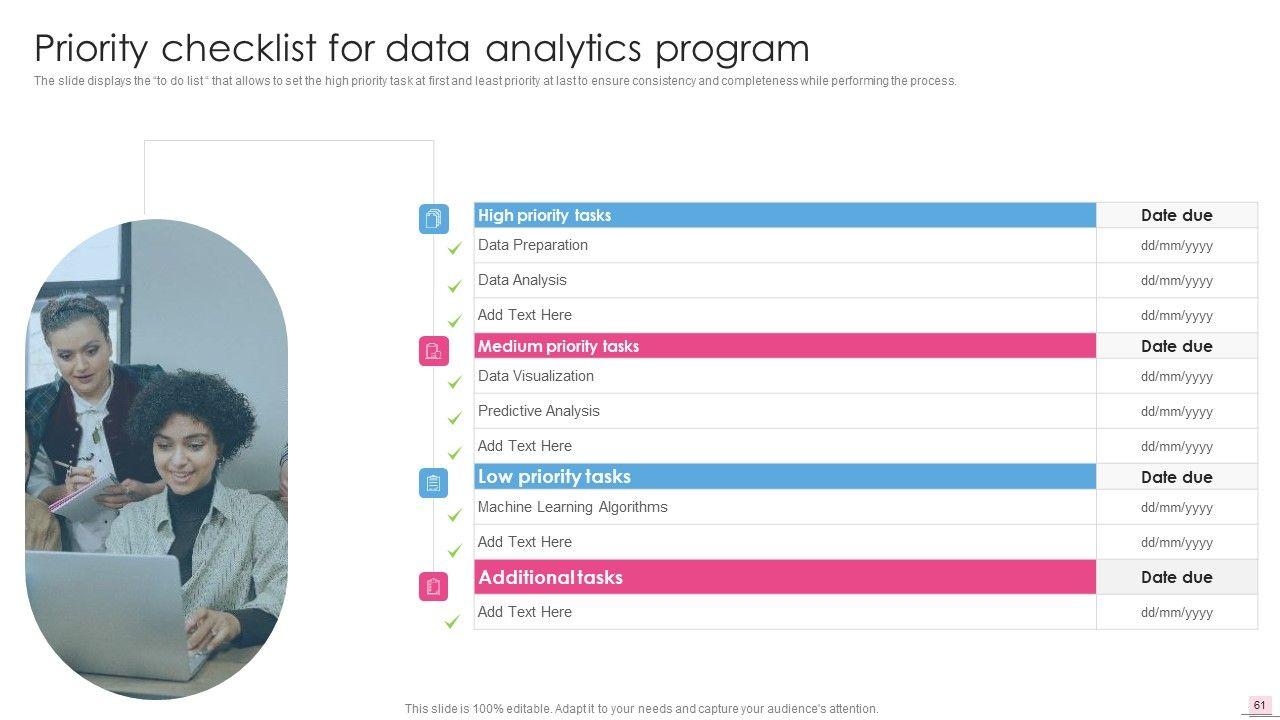Click the checkmark beside Data Visualization
The width and height of the screenshot is (1280, 720).
455,382
